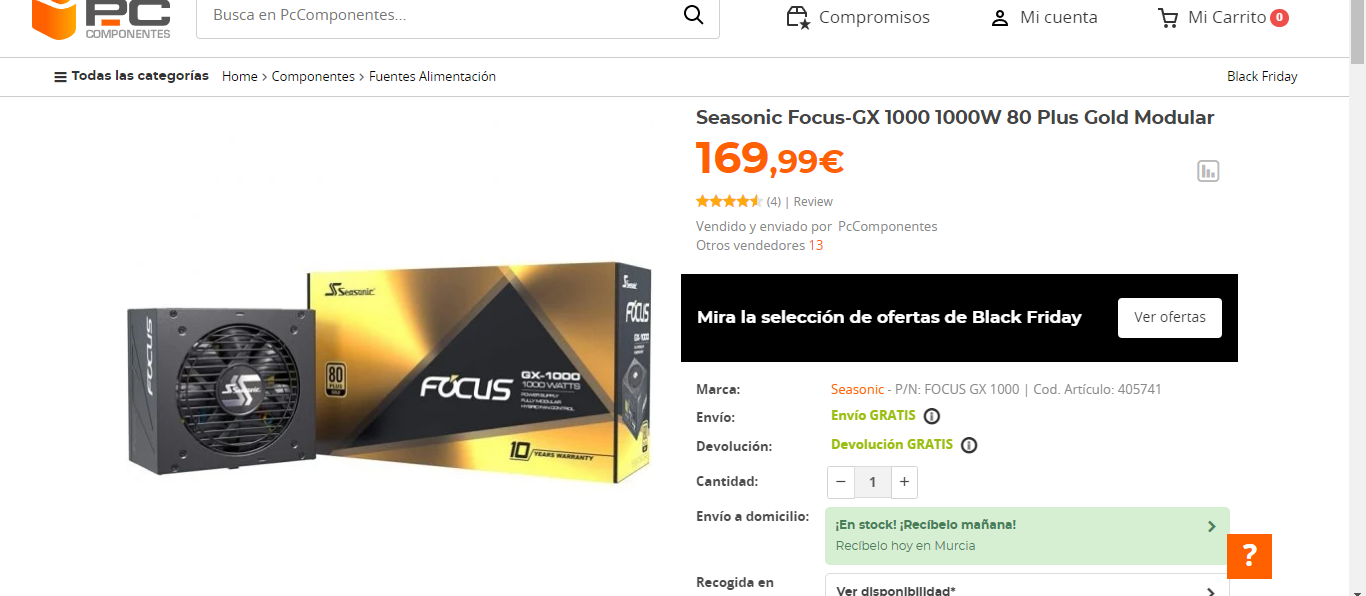Open the Mi Carrito cart icon
The height and width of the screenshot is (596, 1366).
(x=1167, y=18)
